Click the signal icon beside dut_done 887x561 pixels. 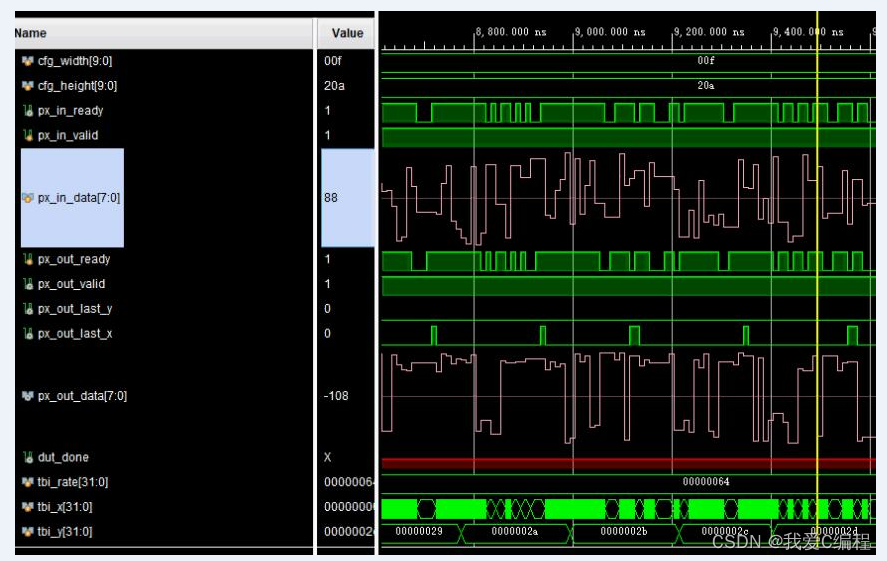click(27, 457)
